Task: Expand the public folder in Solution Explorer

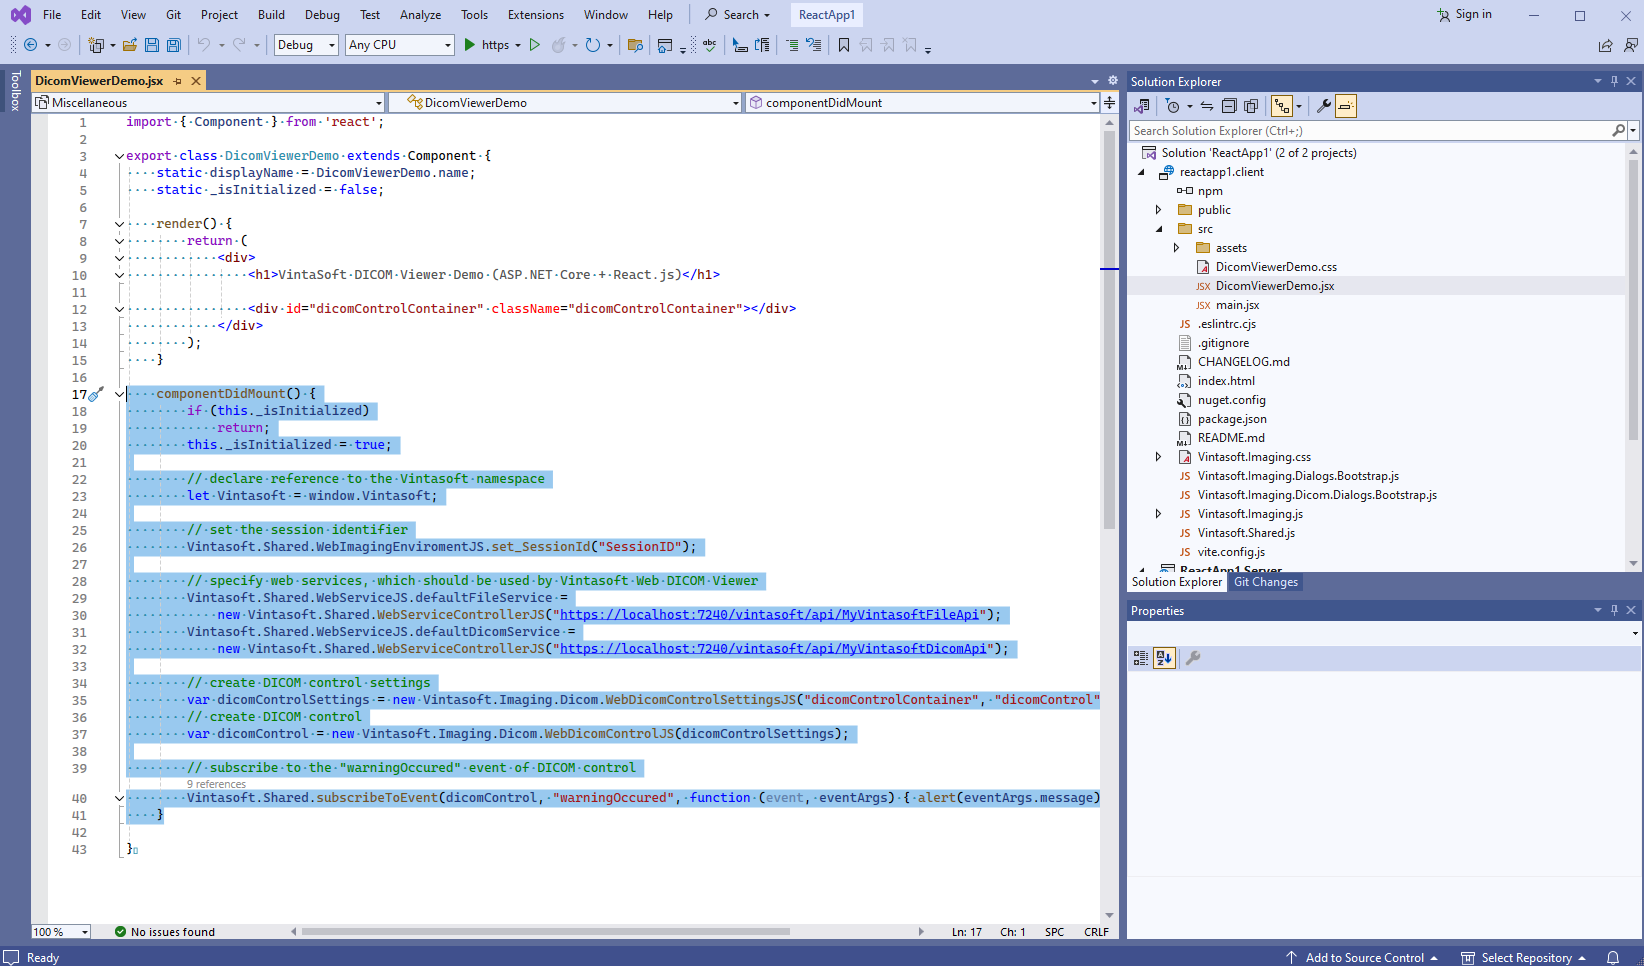Action: 1159,210
